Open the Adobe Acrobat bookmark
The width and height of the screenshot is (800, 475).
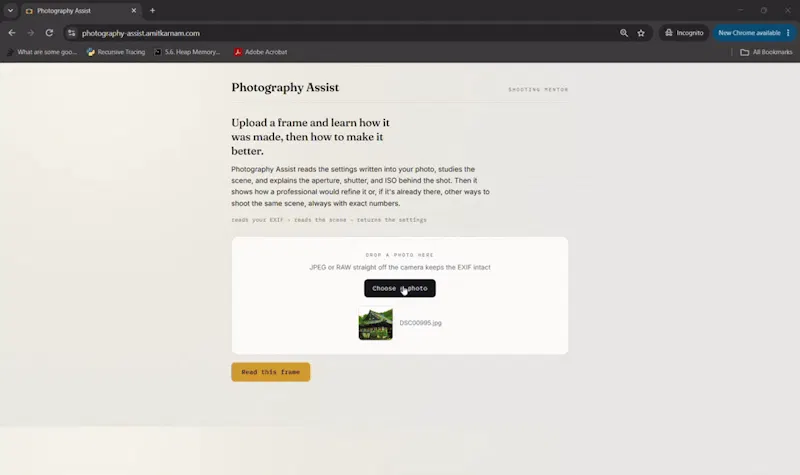[261, 52]
